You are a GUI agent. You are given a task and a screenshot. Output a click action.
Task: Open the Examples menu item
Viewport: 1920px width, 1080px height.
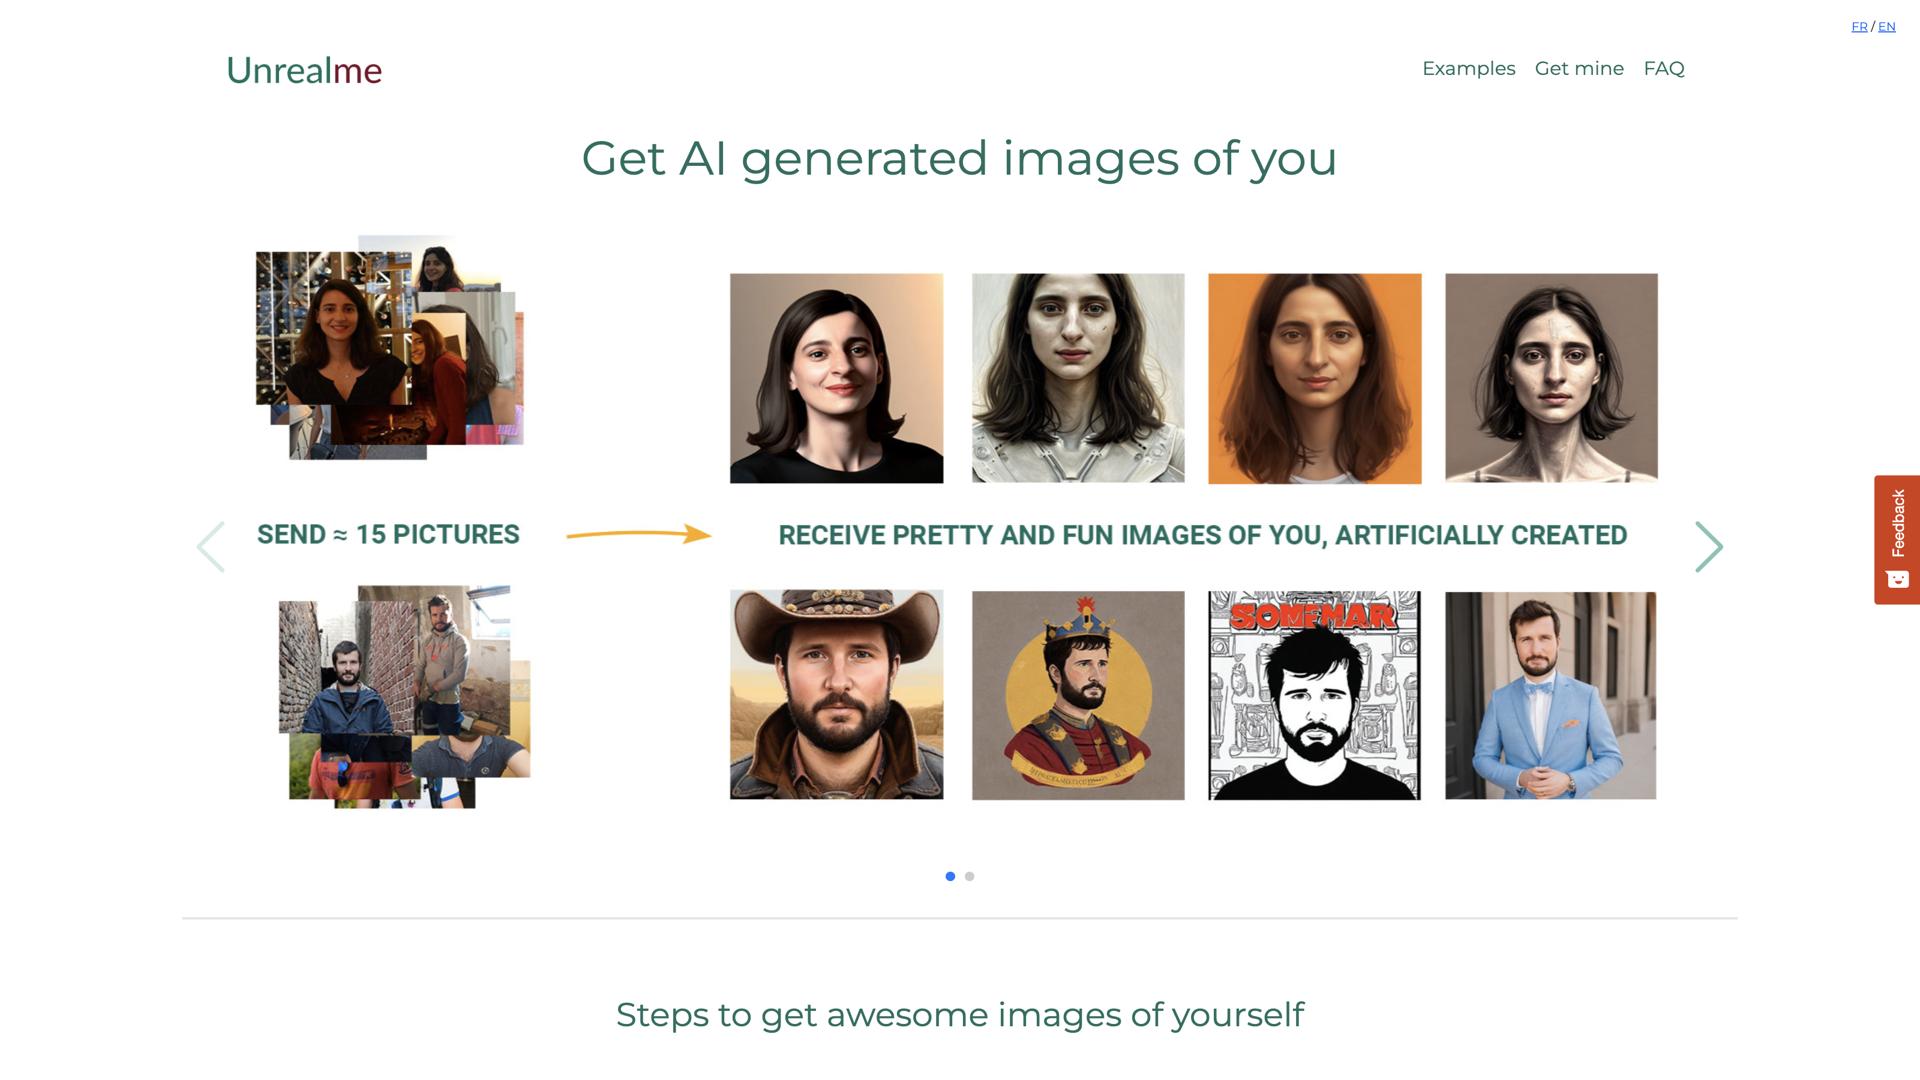1468,69
